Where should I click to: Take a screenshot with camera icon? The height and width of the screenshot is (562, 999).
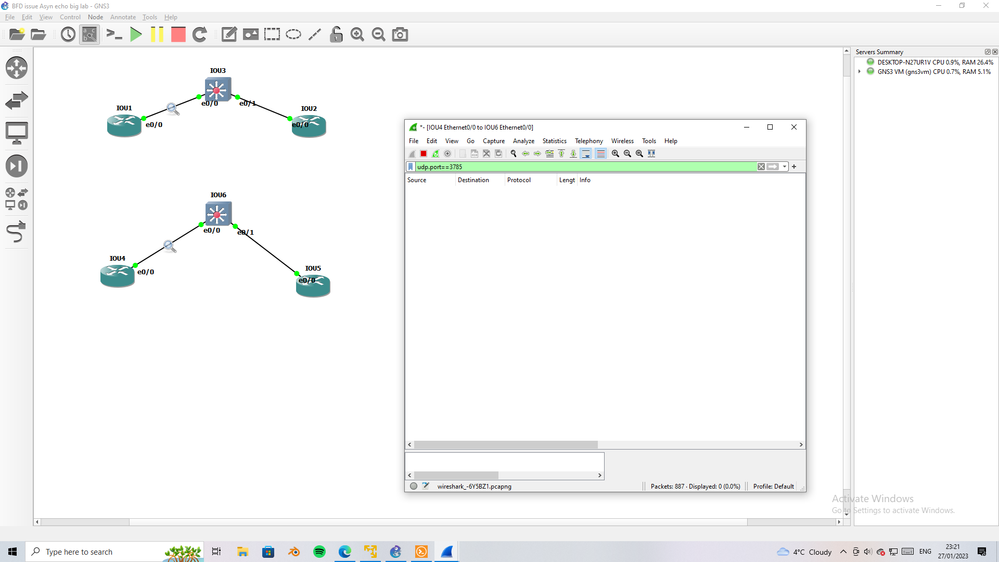(x=400, y=34)
